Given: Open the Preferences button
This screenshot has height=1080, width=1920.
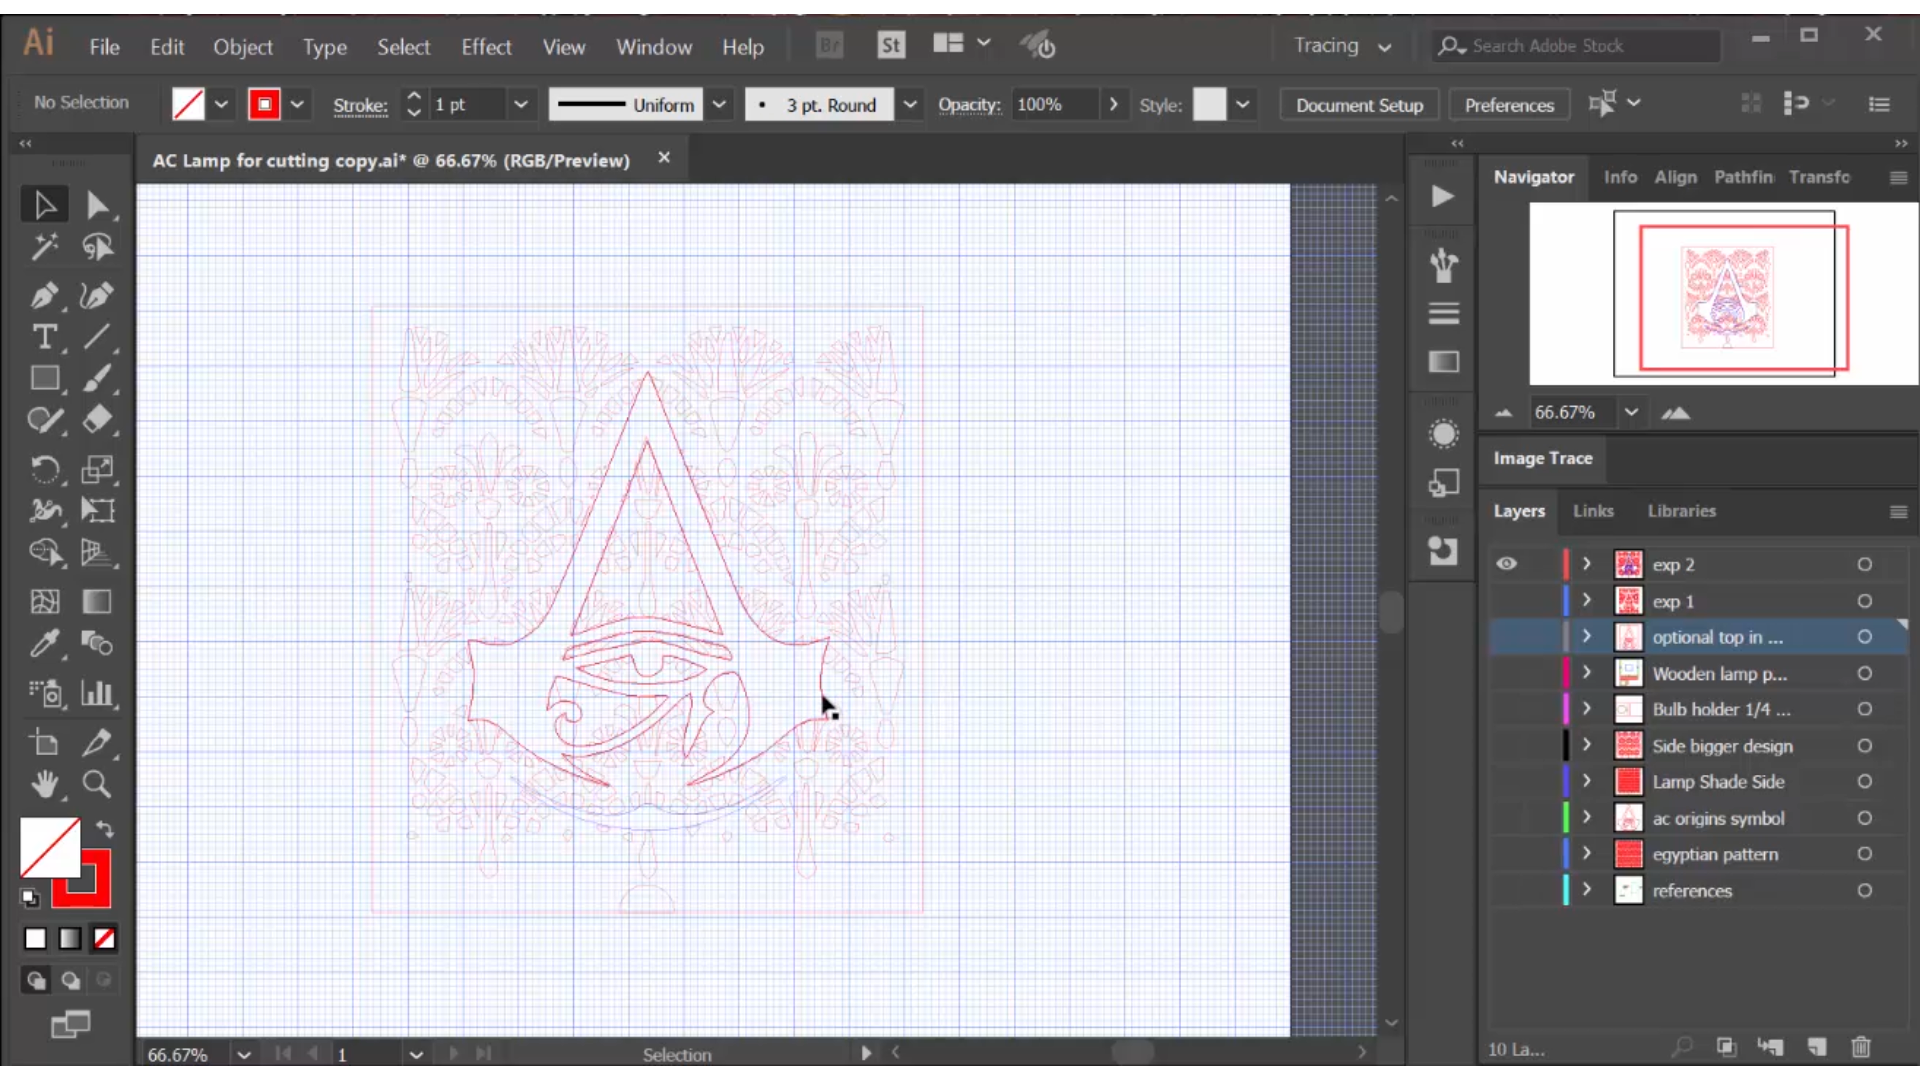Looking at the screenshot, I should (1509, 105).
